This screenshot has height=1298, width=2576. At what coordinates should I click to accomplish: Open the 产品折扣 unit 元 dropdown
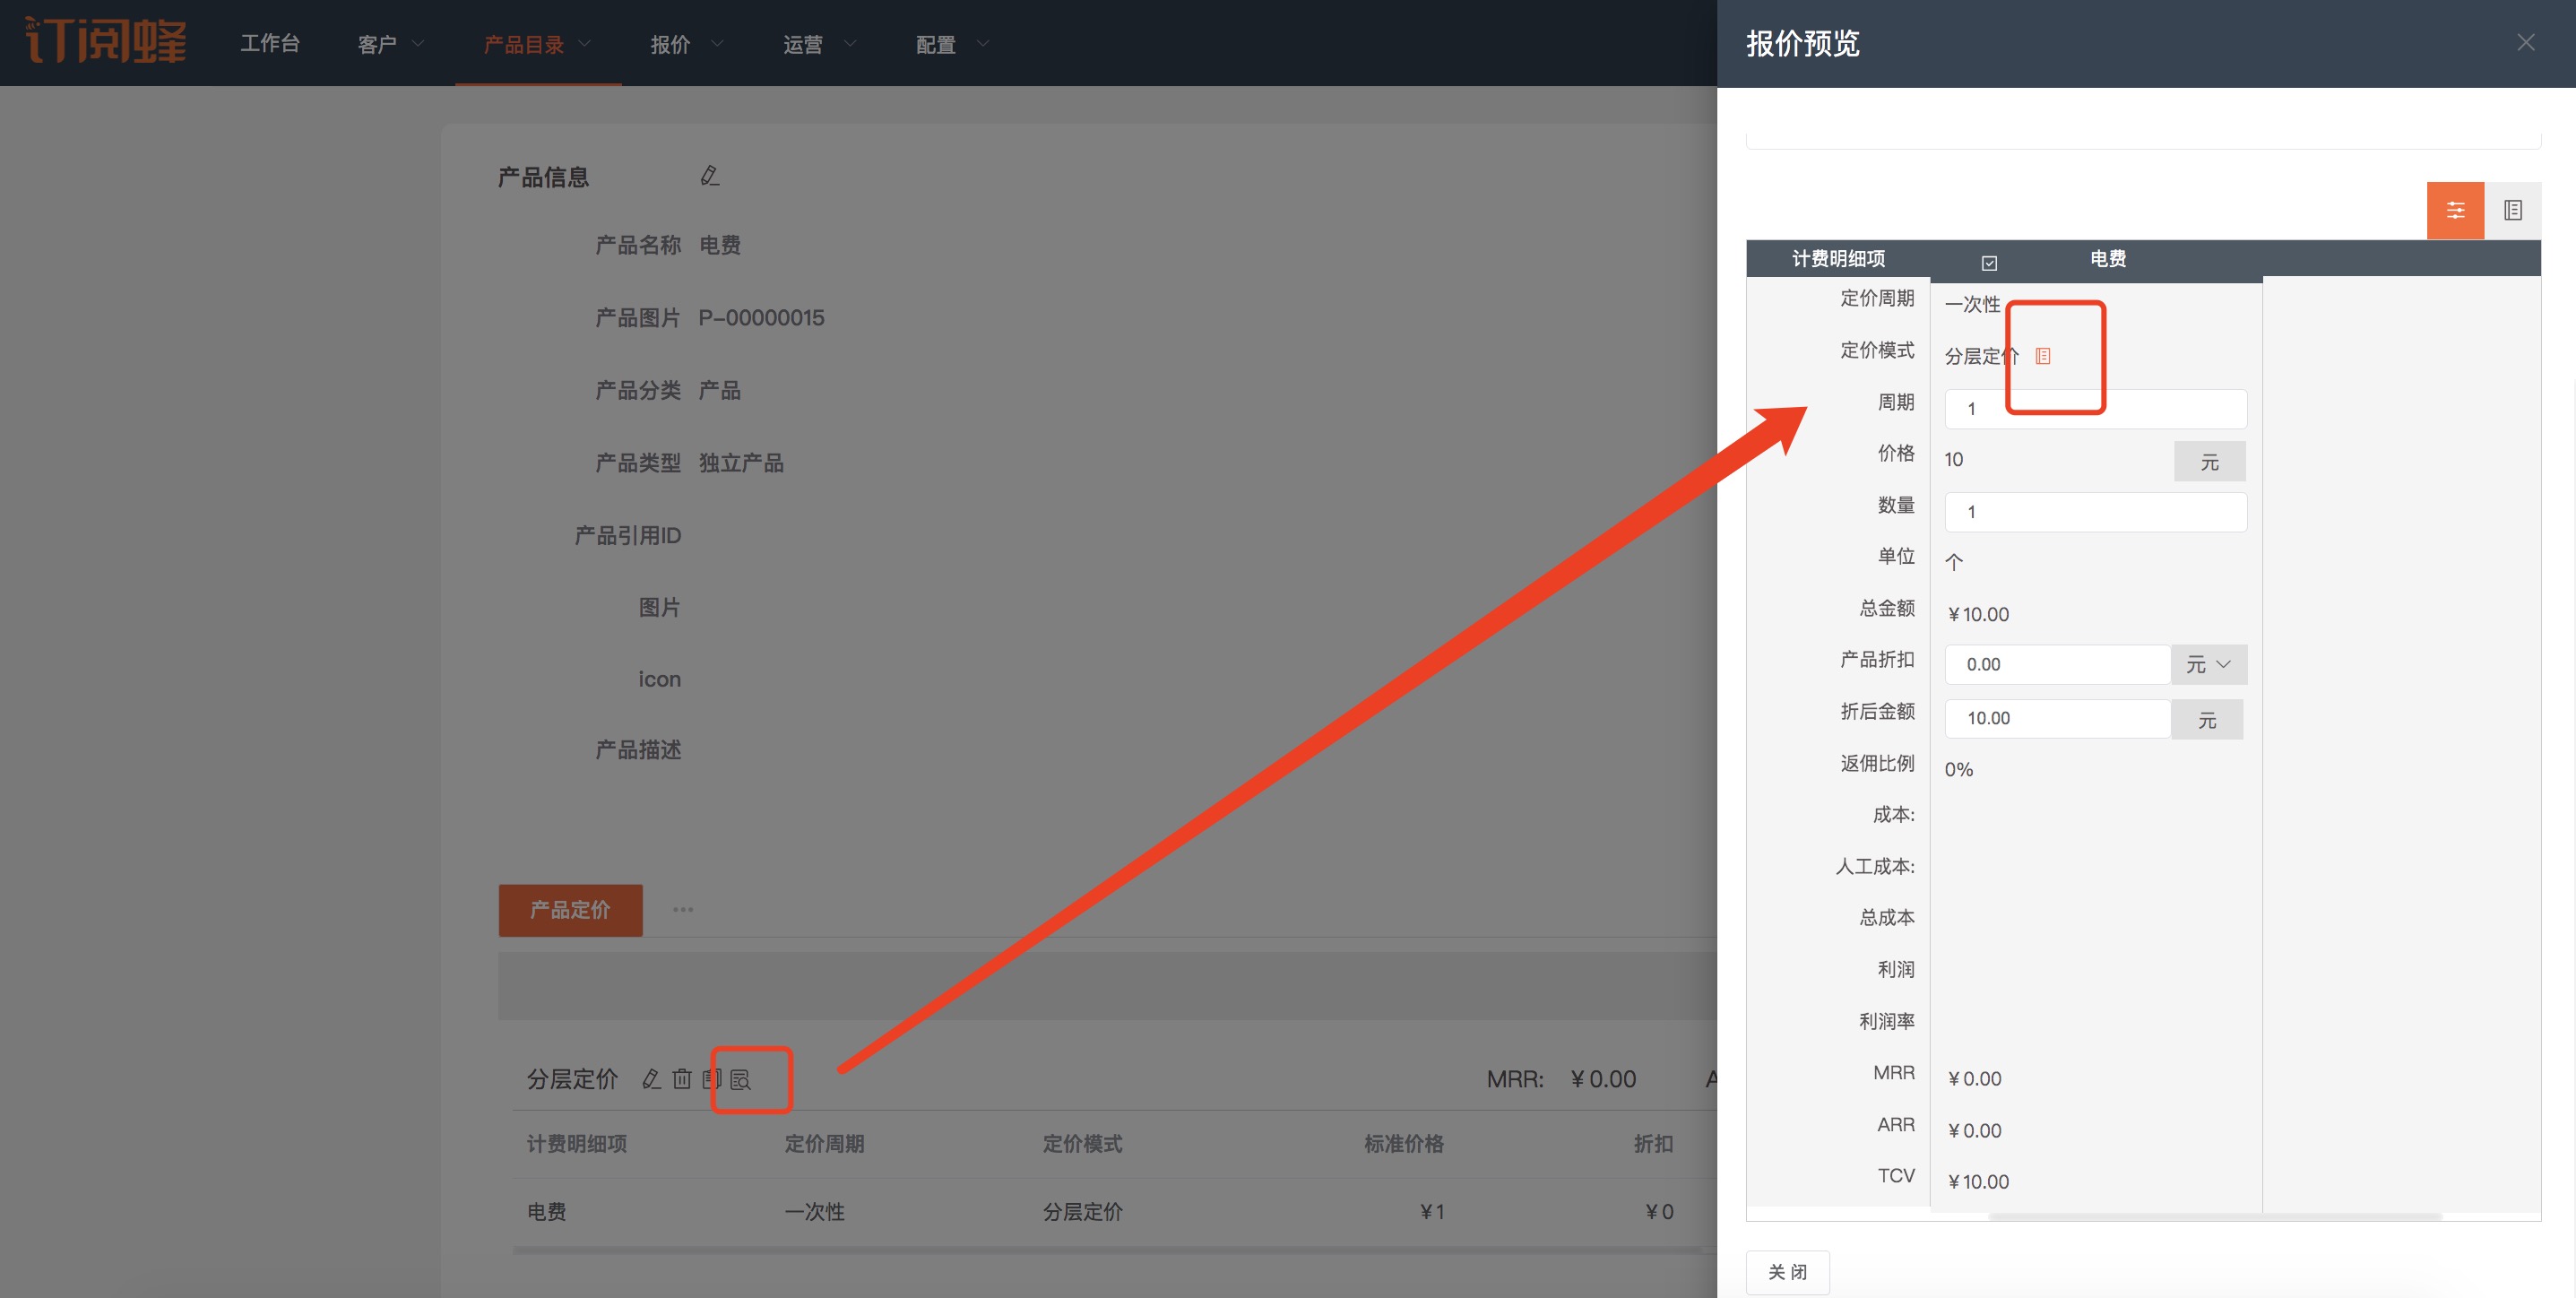[2208, 665]
